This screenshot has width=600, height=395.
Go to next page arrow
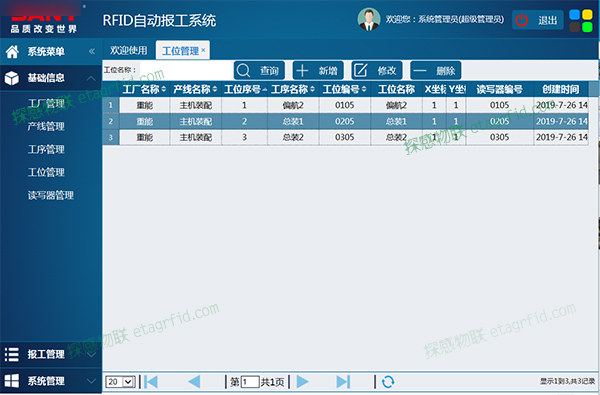pyautogui.click(x=302, y=382)
